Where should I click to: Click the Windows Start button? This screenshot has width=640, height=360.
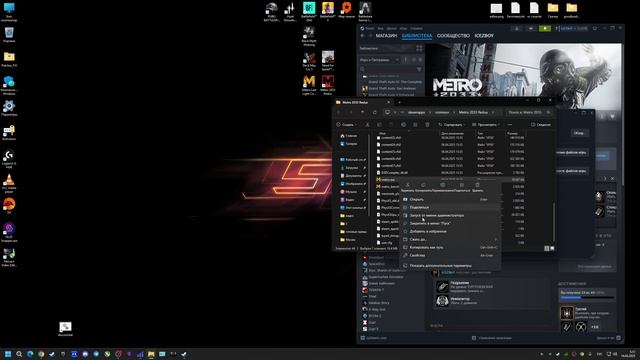point(8,354)
